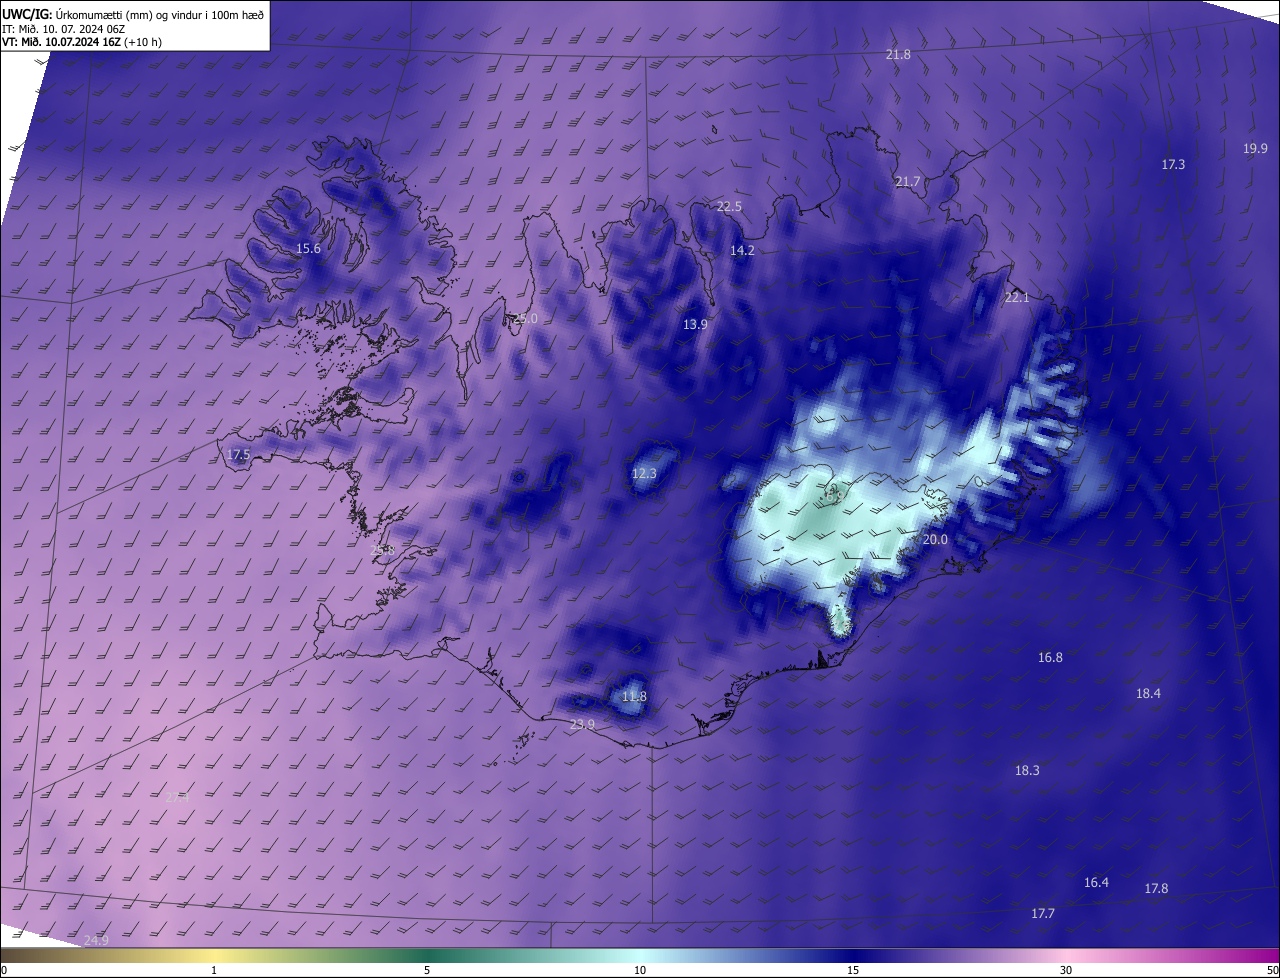Click the 13.9 value label
The image size is (1280, 978).
click(695, 324)
